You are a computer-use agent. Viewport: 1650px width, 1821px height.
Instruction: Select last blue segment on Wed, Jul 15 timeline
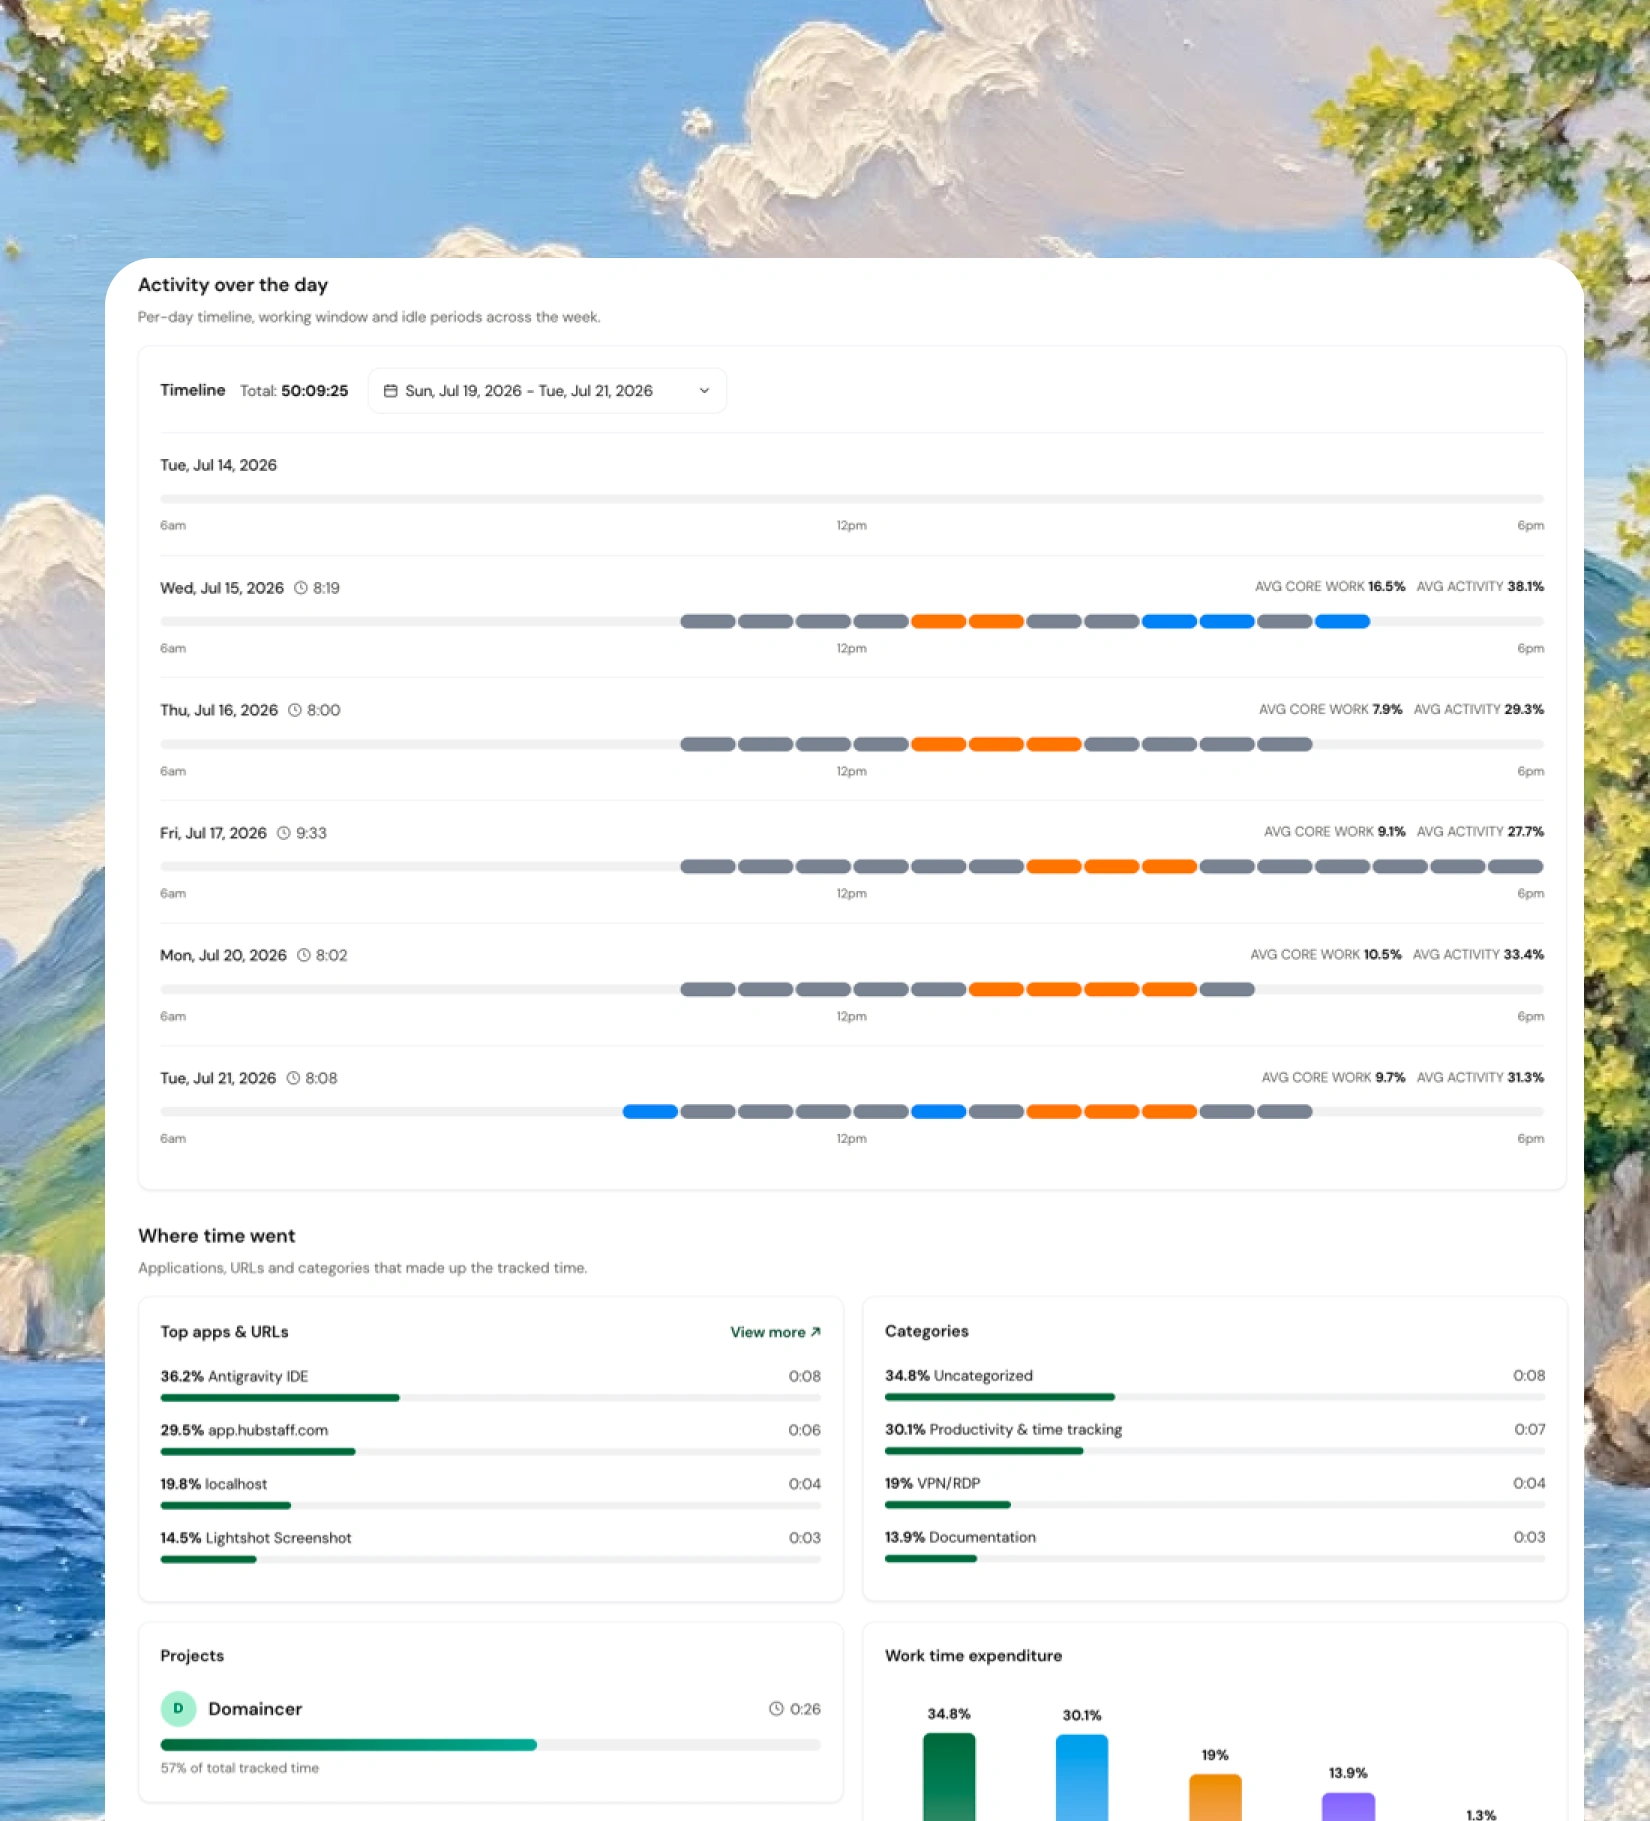(x=1342, y=622)
